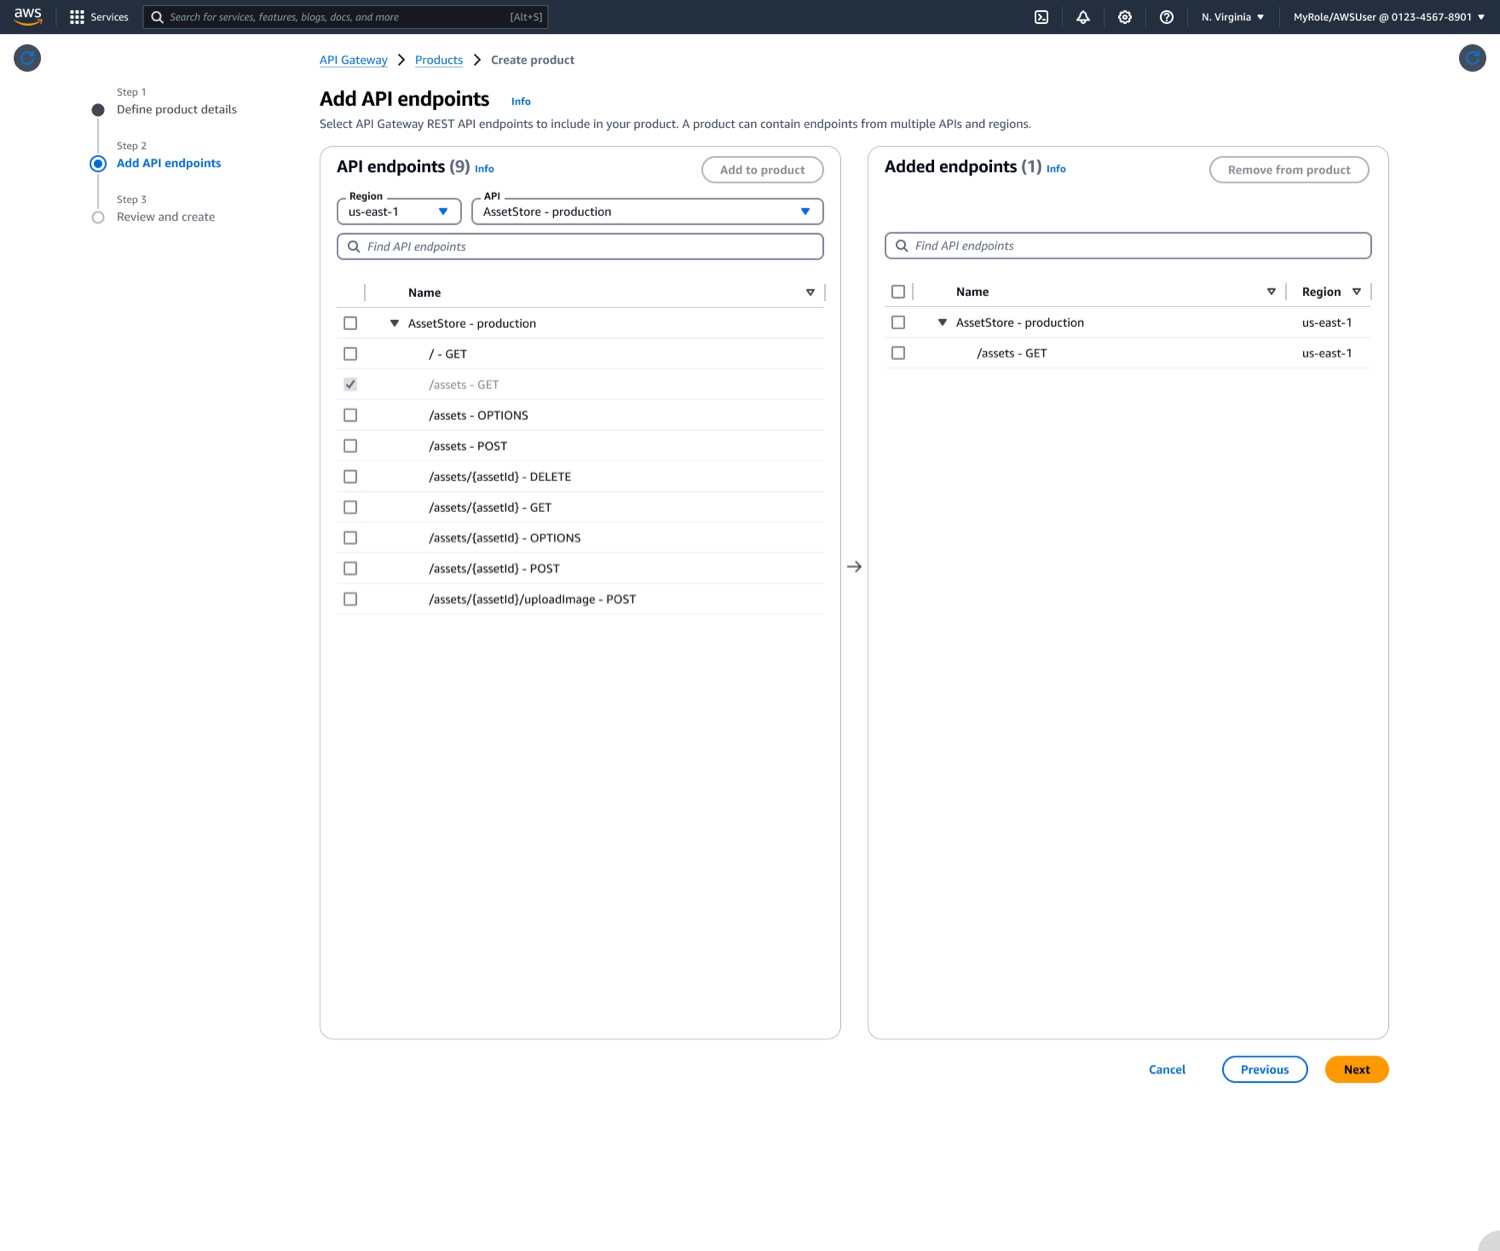Check /assets/{assetId}/uploadImage - POST endpoint

(x=350, y=599)
